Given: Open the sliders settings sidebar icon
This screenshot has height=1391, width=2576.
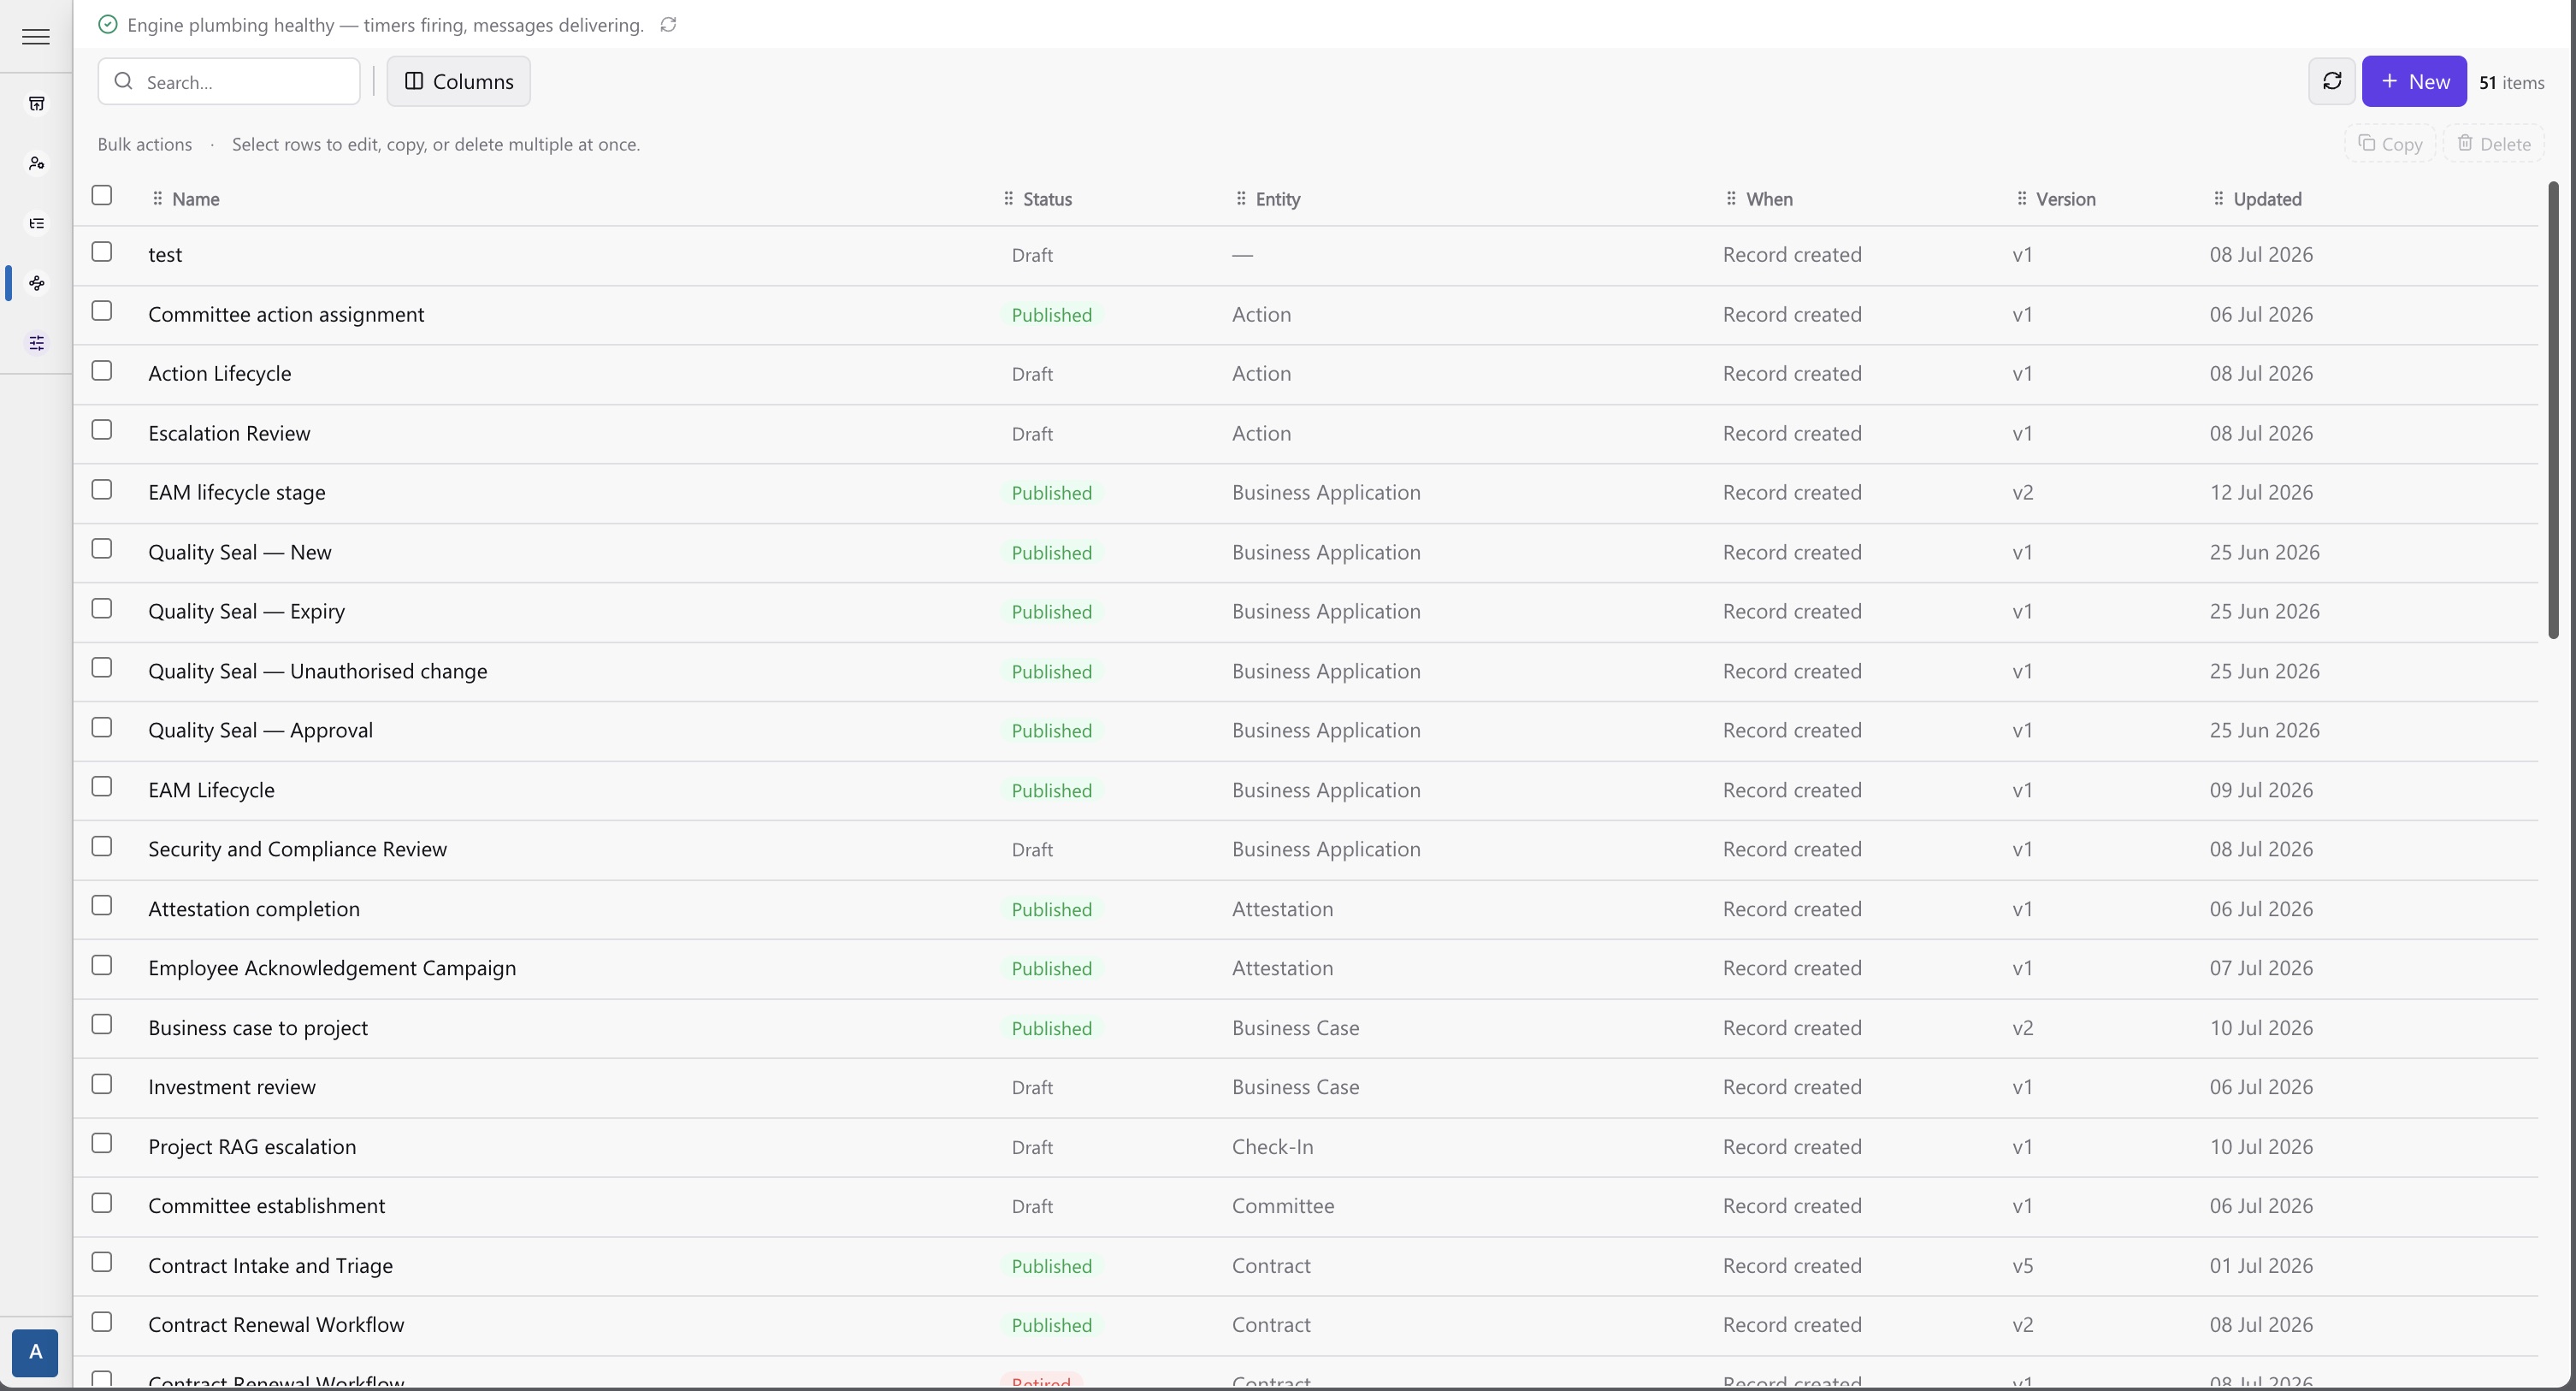Looking at the screenshot, I should point(37,343).
